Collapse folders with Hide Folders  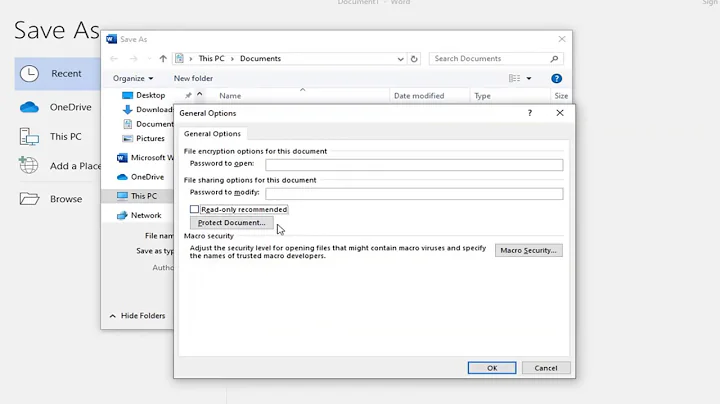point(137,316)
